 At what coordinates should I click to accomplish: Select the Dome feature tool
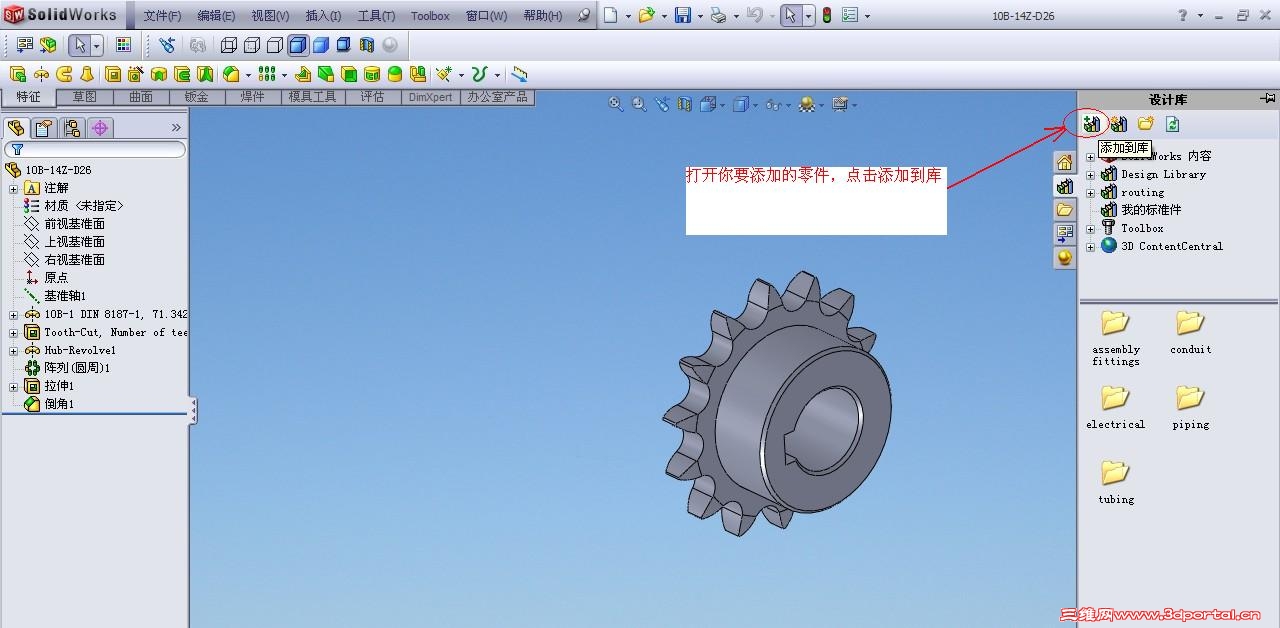(x=395, y=74)
